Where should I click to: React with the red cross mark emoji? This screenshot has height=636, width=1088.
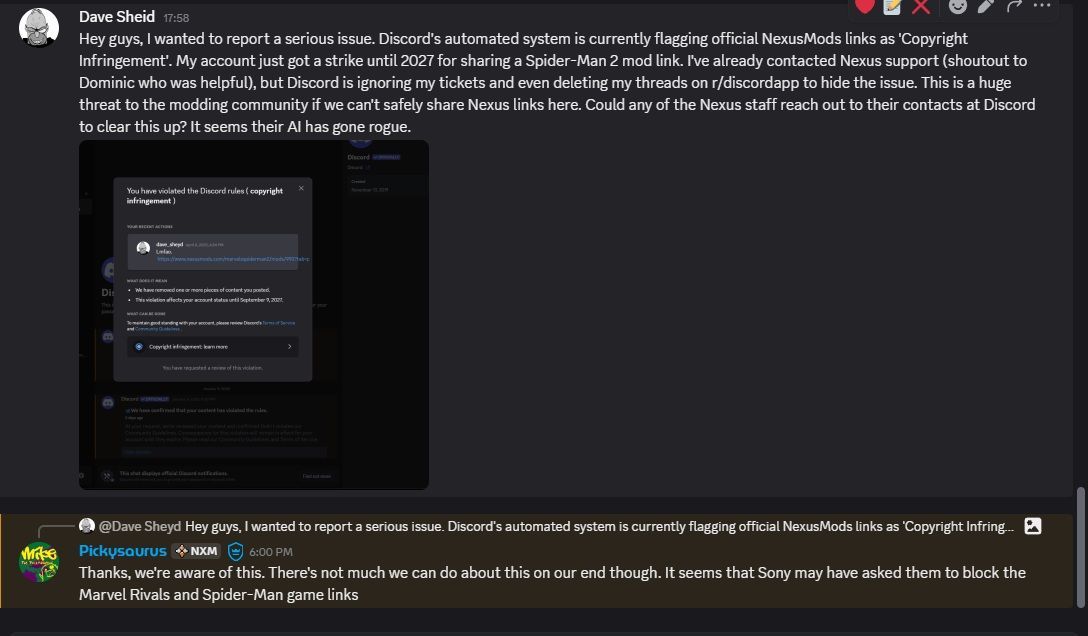coord(921,6)
